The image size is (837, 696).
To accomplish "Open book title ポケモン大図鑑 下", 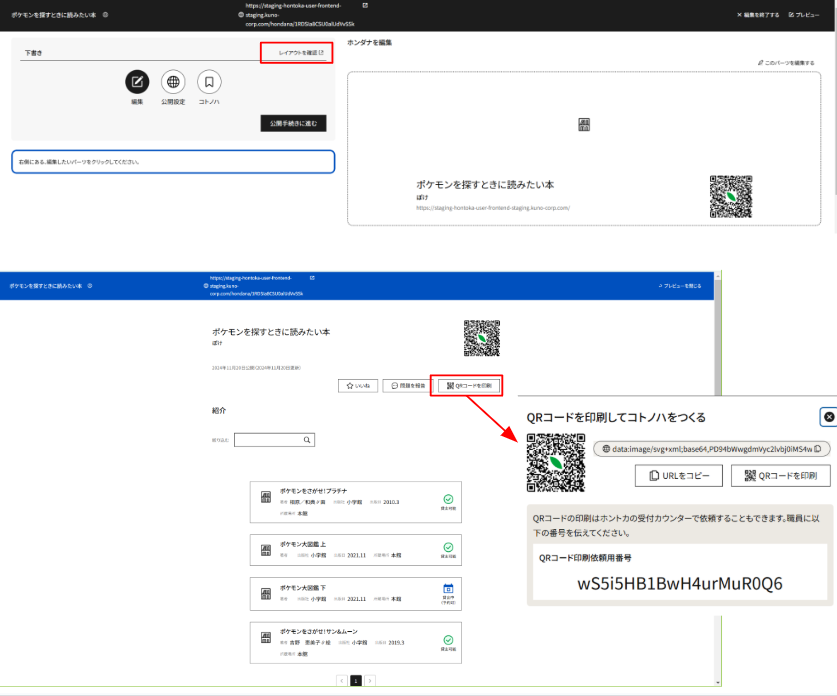I will click(x=303, y=588).
